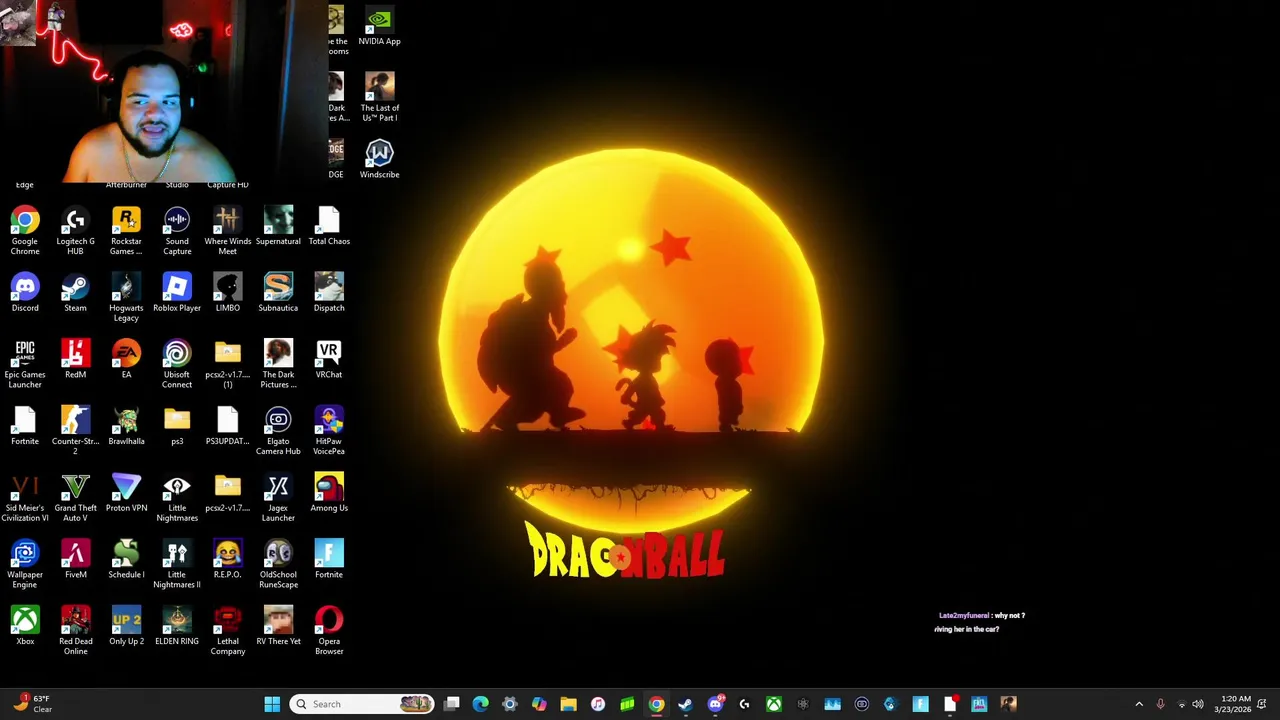
Task: Select Rockstar Games Launcher icon
Action: (x=126, y=231)
